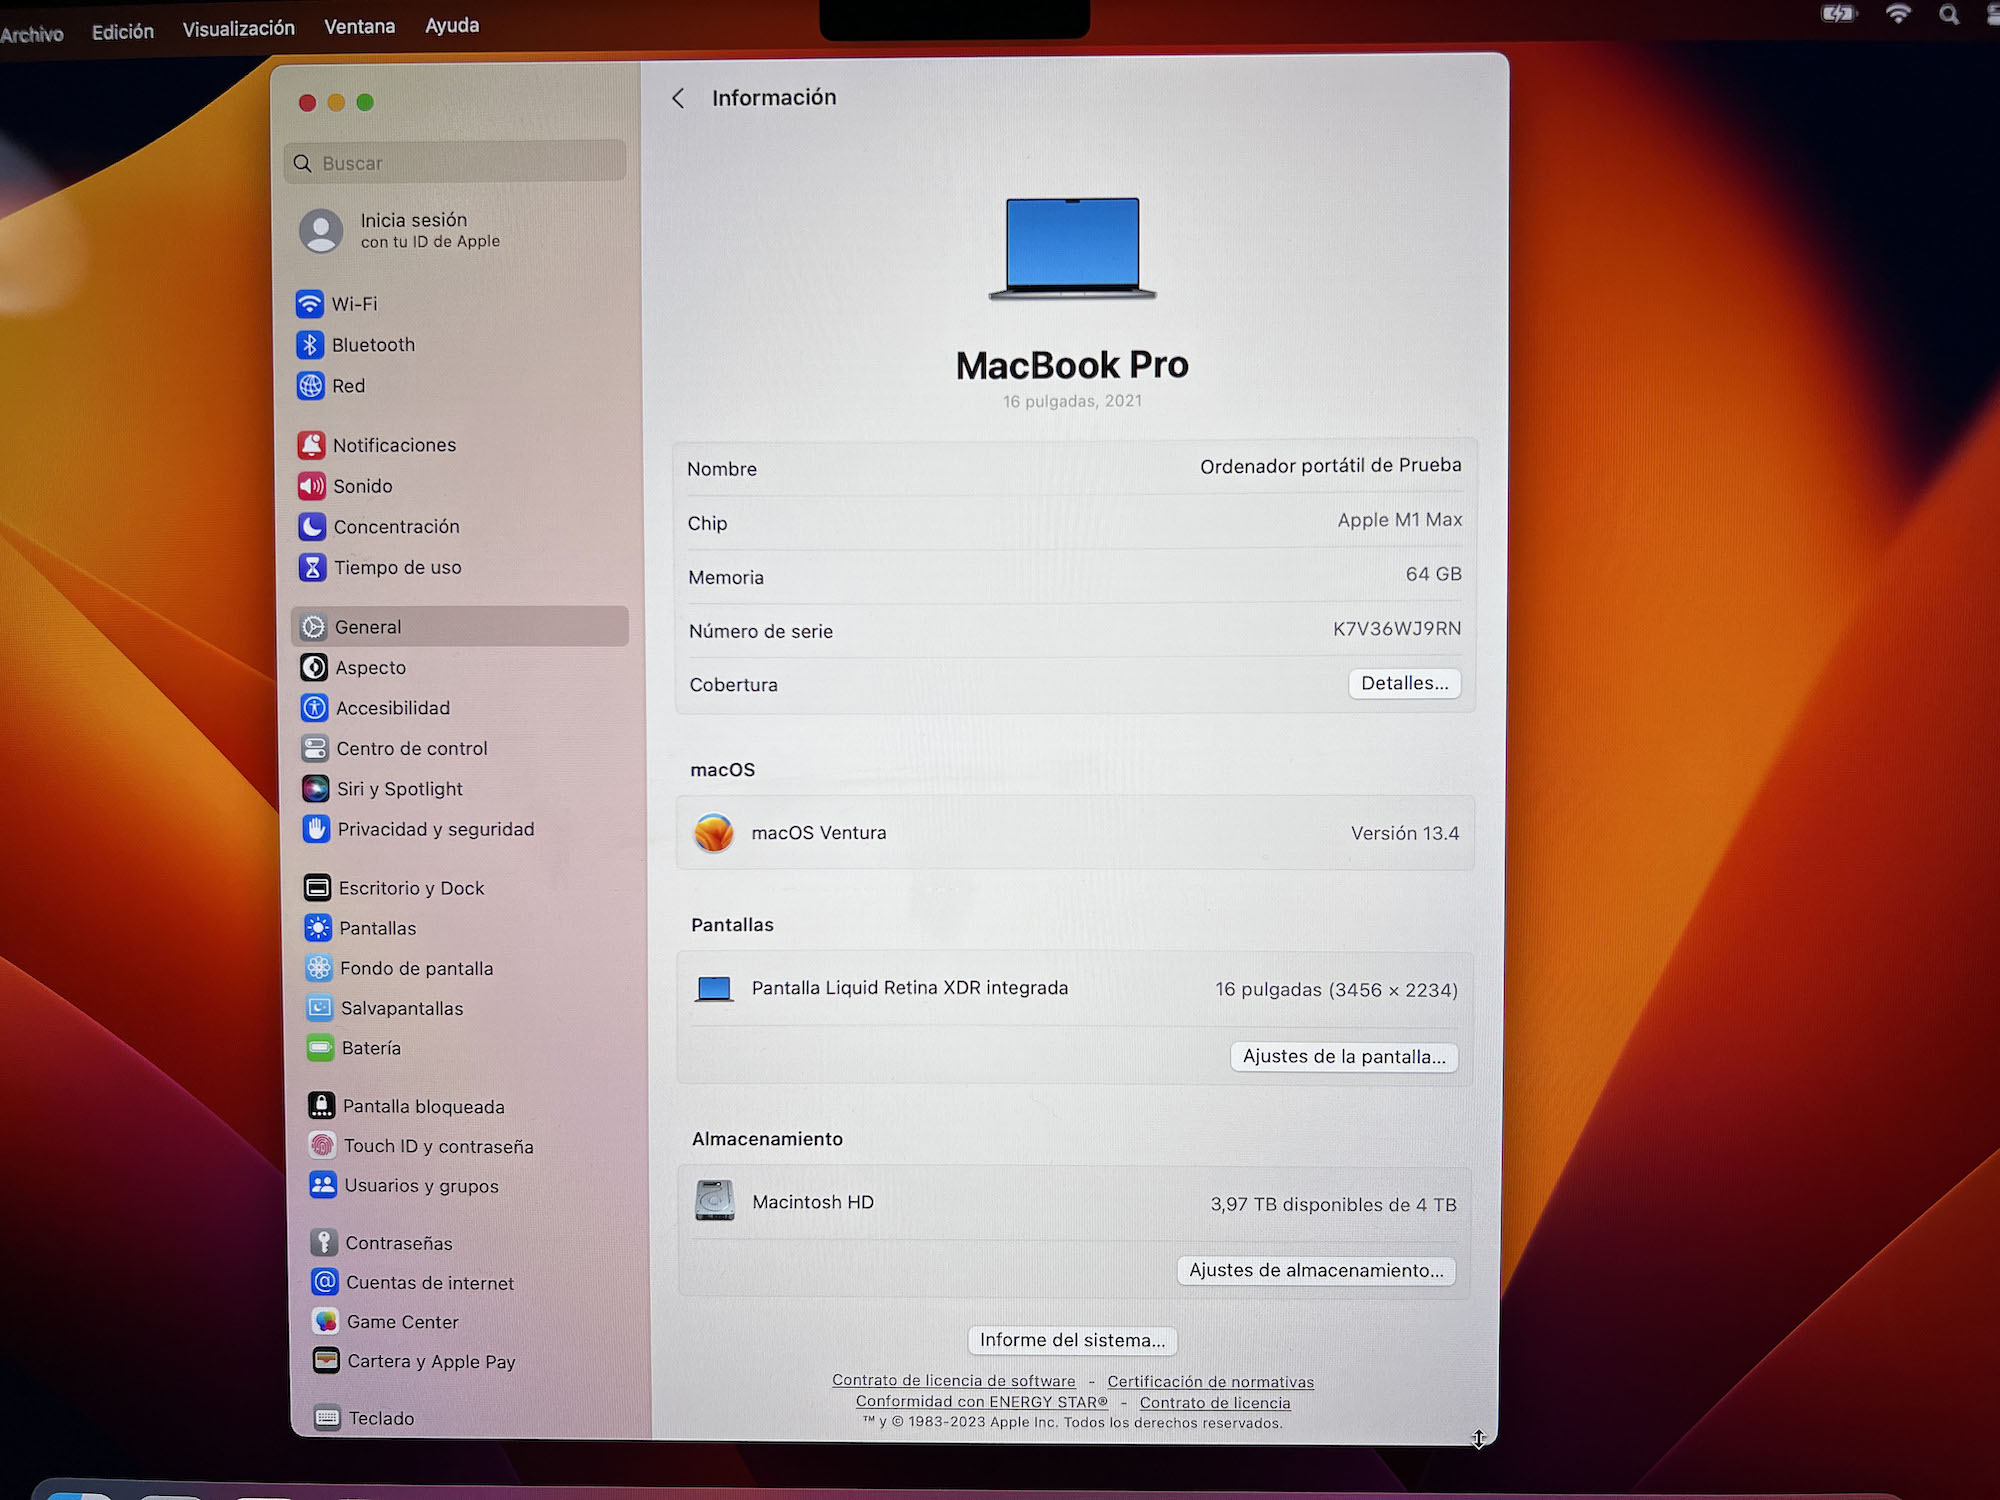The height and width of the screenshot is (1500, 2000).
Task: Click Ajustes de almacenamiento... button
Action: [1316, 1271]
